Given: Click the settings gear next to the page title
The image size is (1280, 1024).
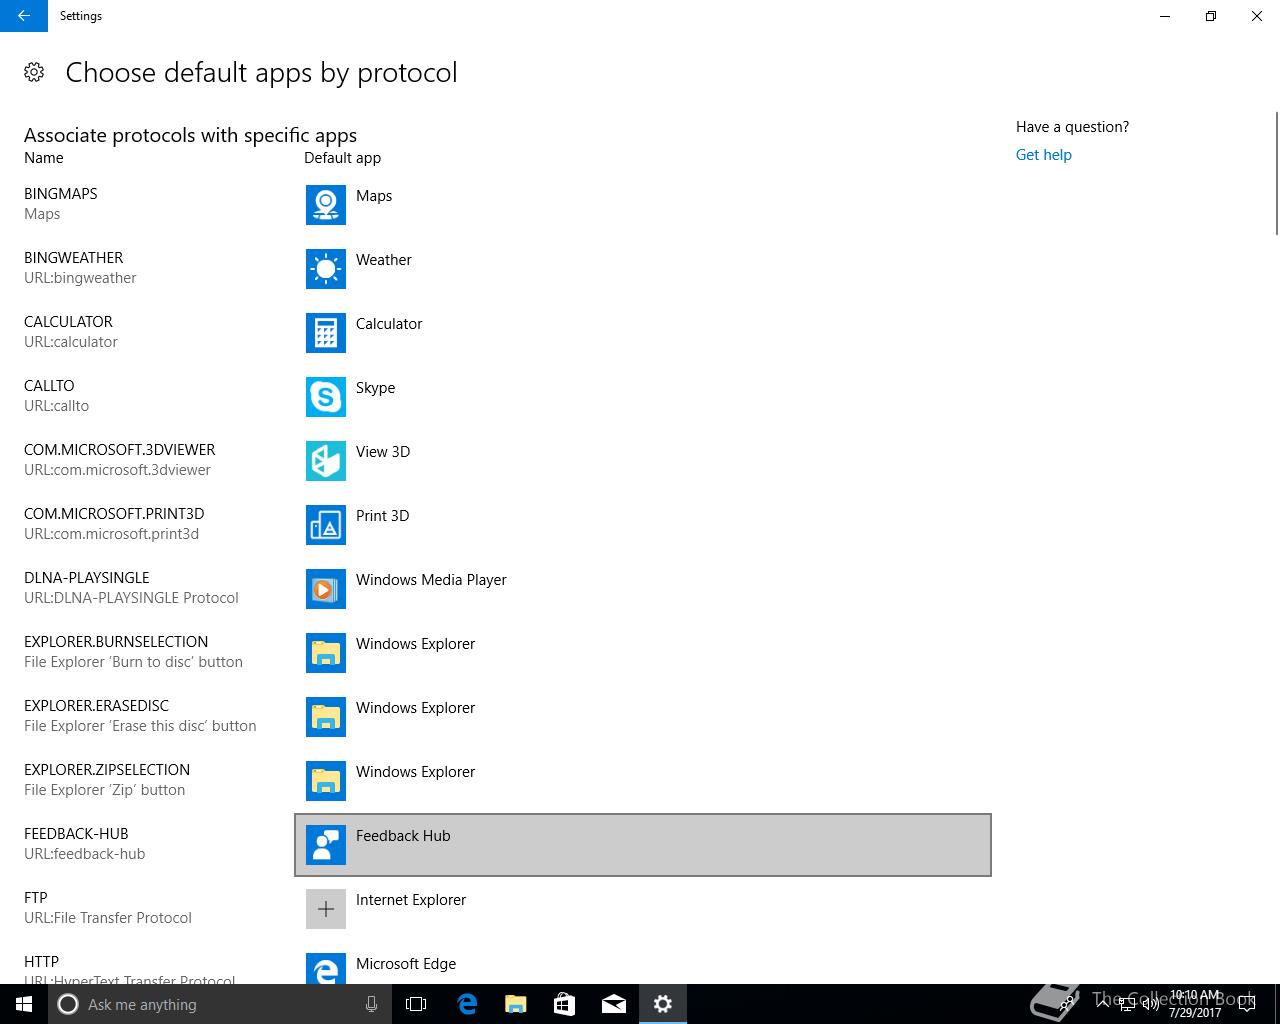Looking at the screenshot, I should coord(34,72).
